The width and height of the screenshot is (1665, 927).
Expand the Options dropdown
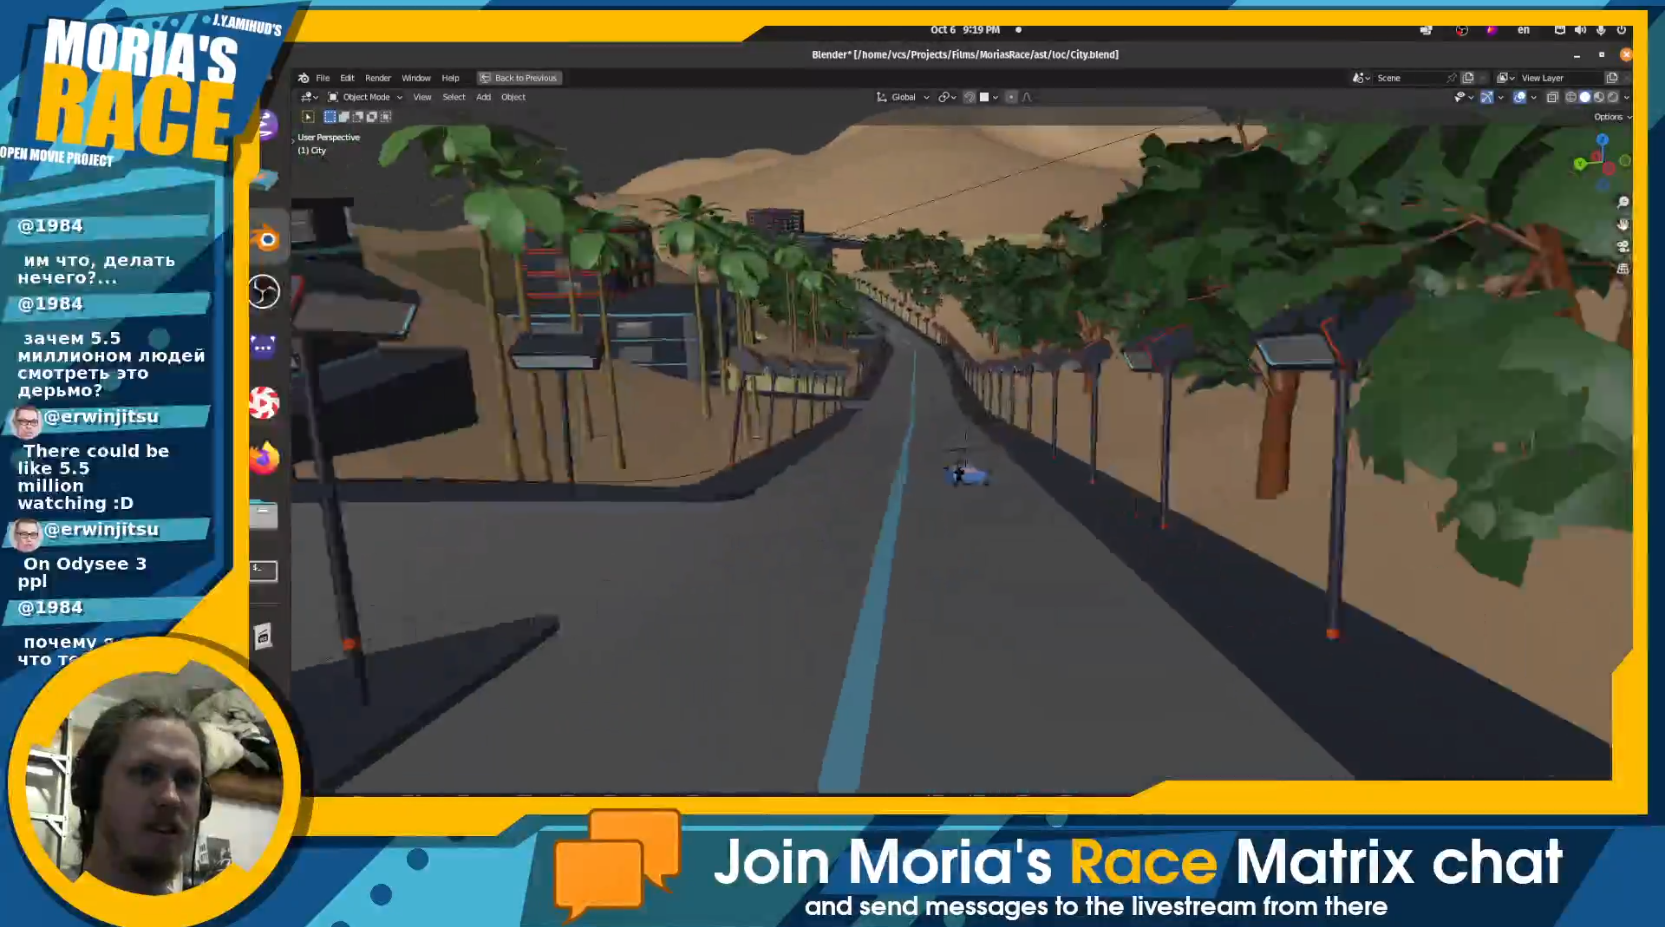(1612, 117)
